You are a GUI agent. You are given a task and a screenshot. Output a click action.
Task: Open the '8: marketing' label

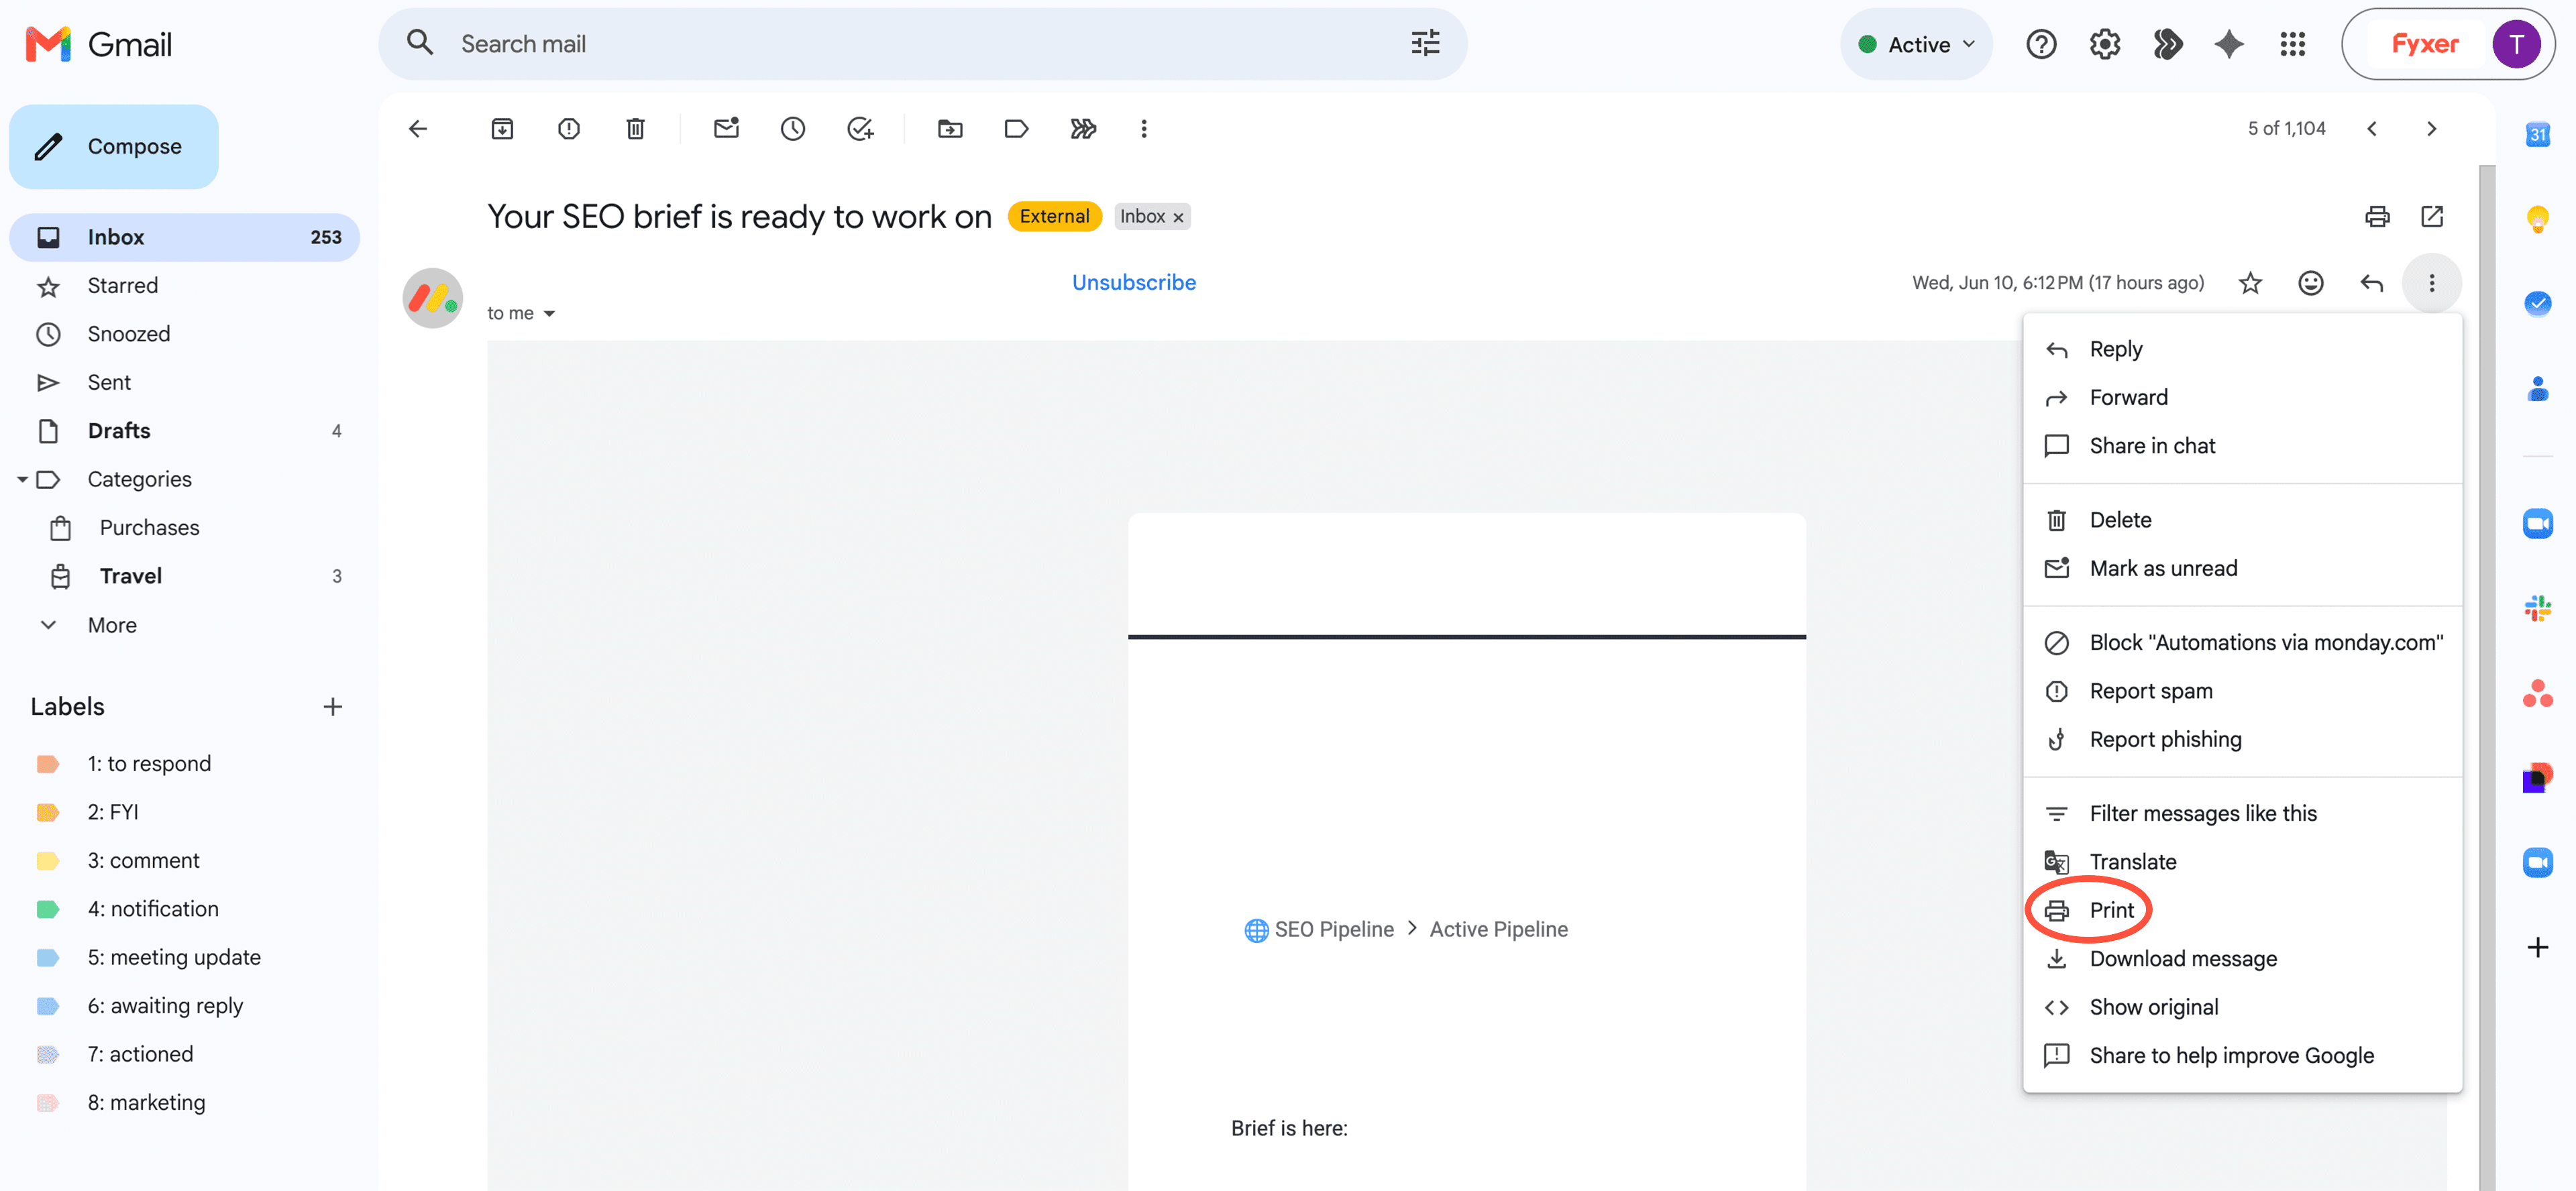[x=184, y=1103]
